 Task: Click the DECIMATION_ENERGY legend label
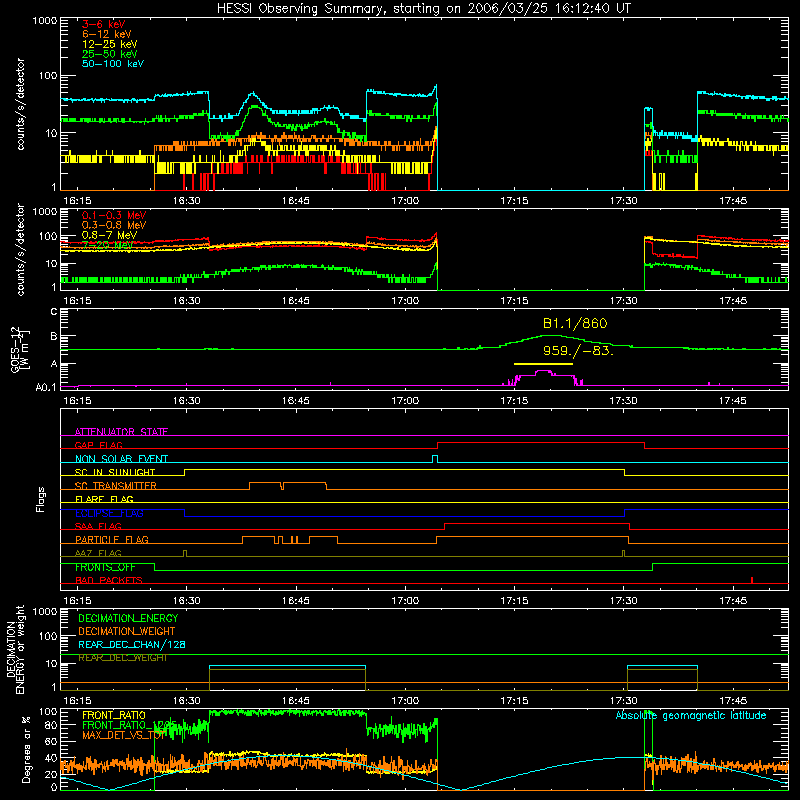point(128,618)
